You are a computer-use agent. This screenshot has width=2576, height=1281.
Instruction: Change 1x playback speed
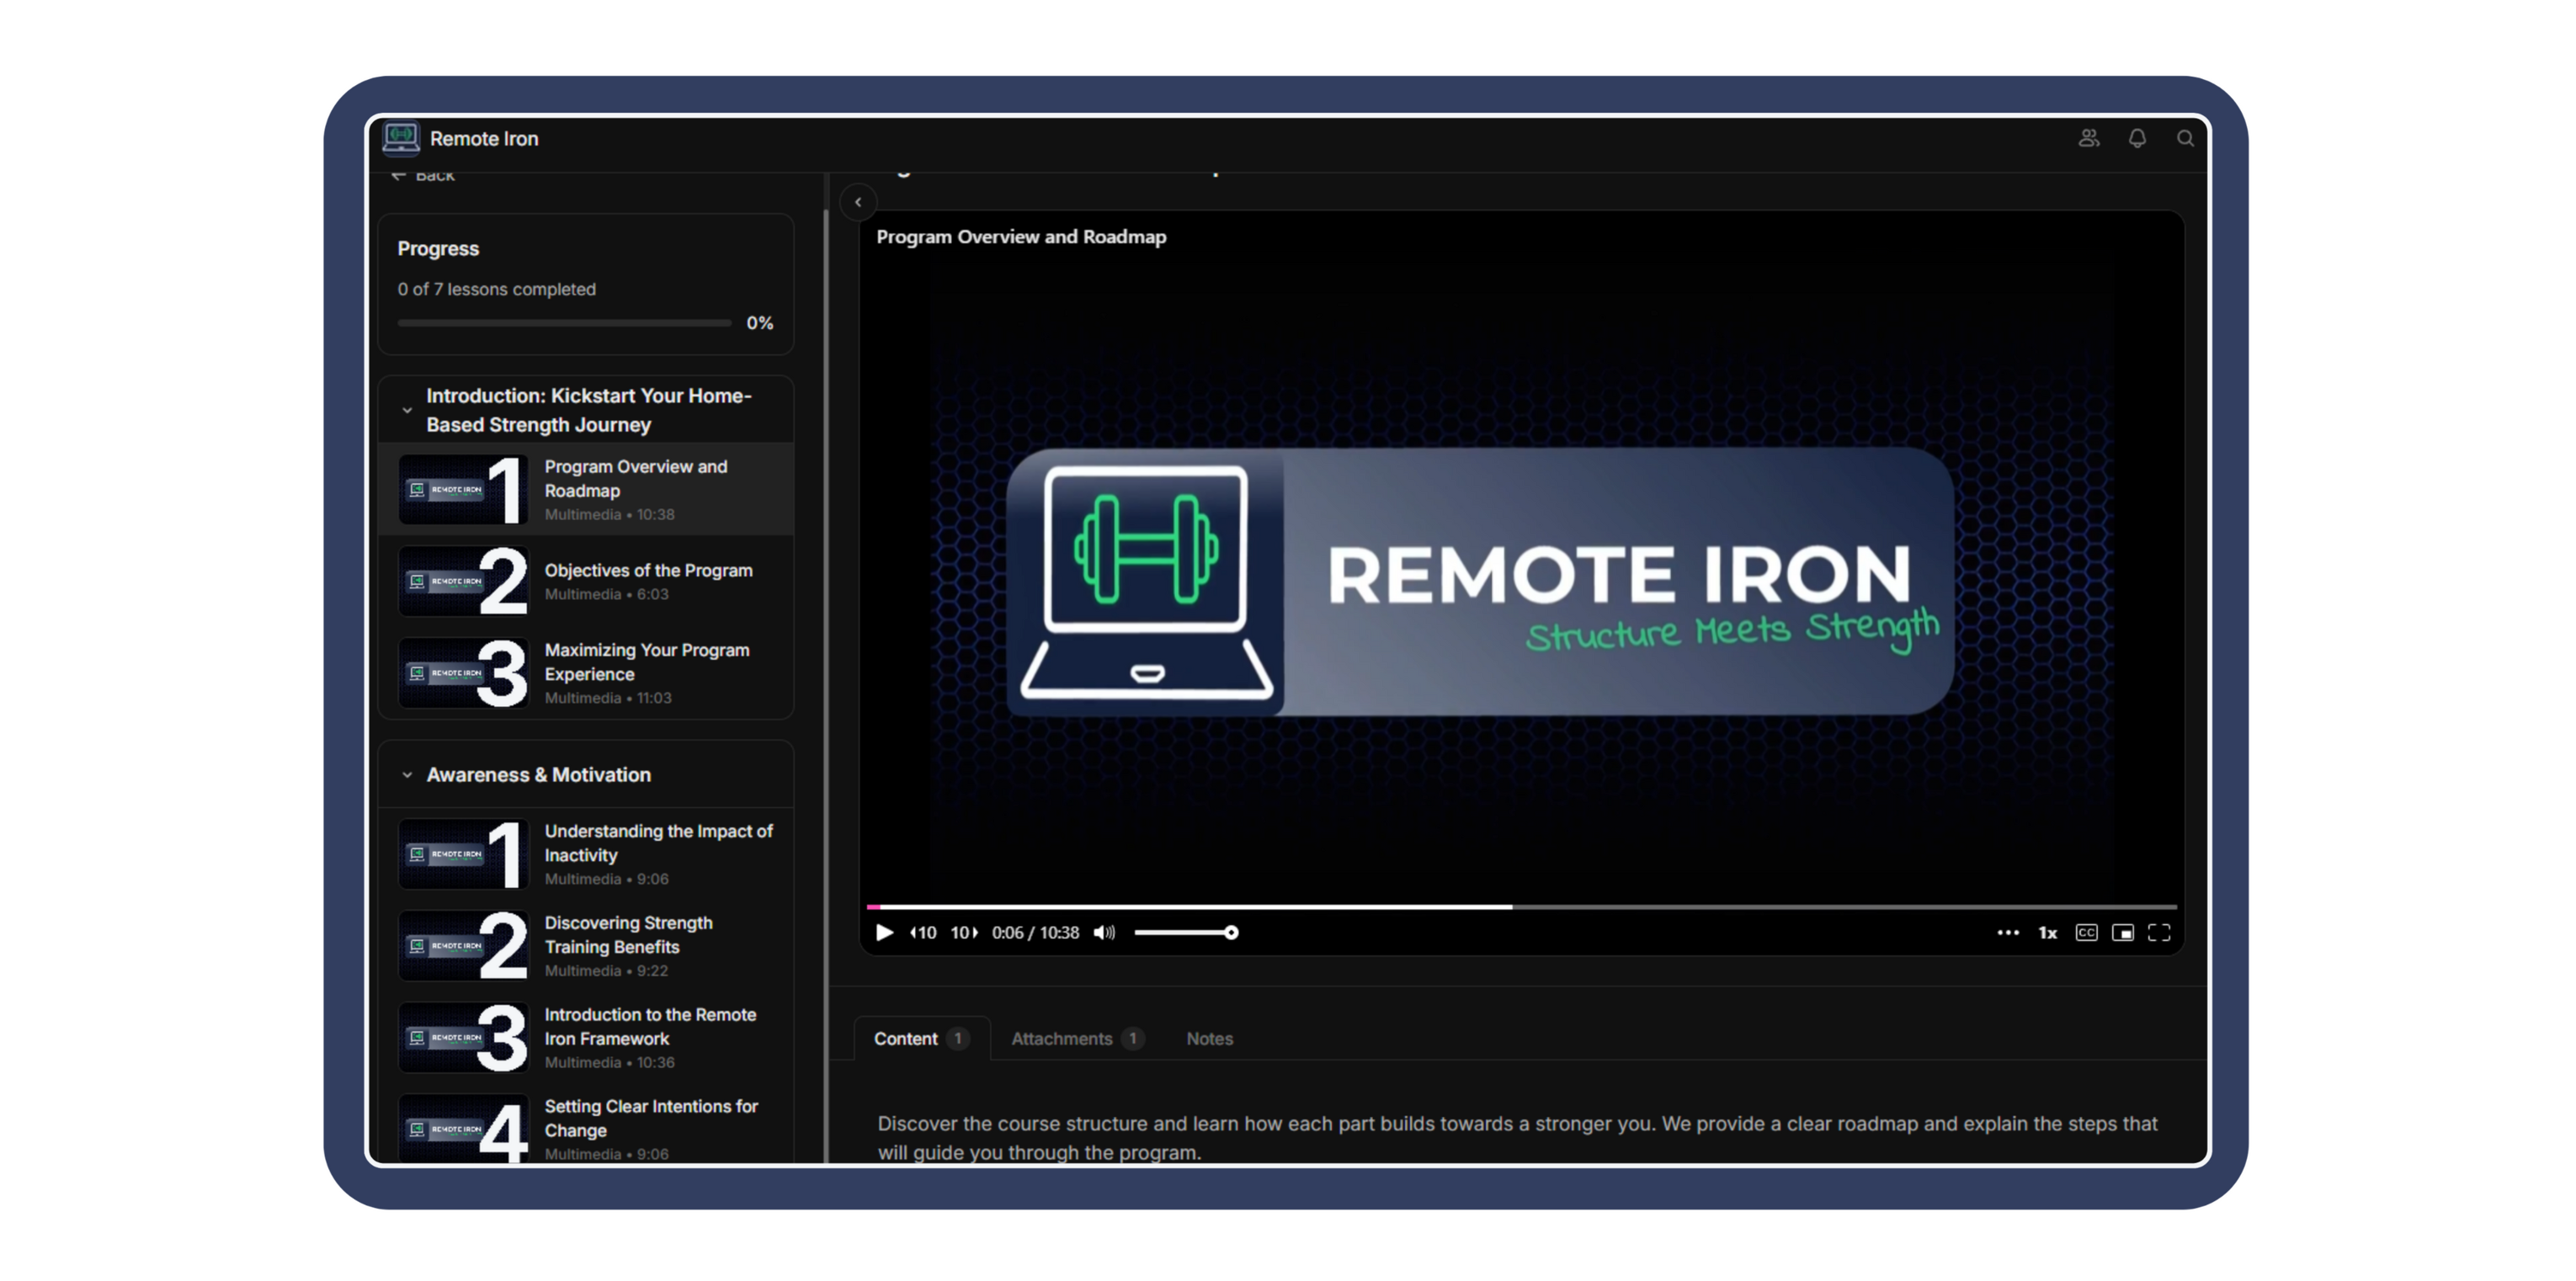pyautogui.click(x=2047, y=933)
